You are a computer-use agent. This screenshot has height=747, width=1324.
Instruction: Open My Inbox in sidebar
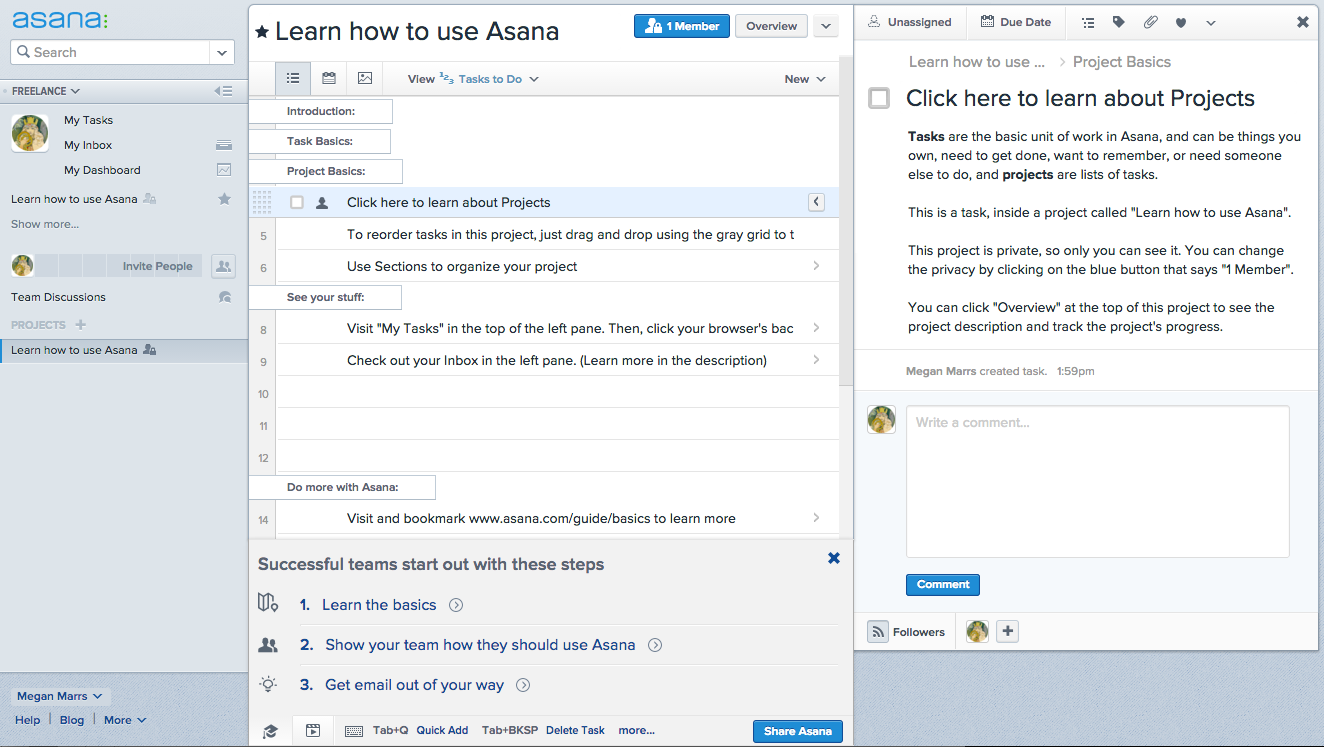pos(88,145)
